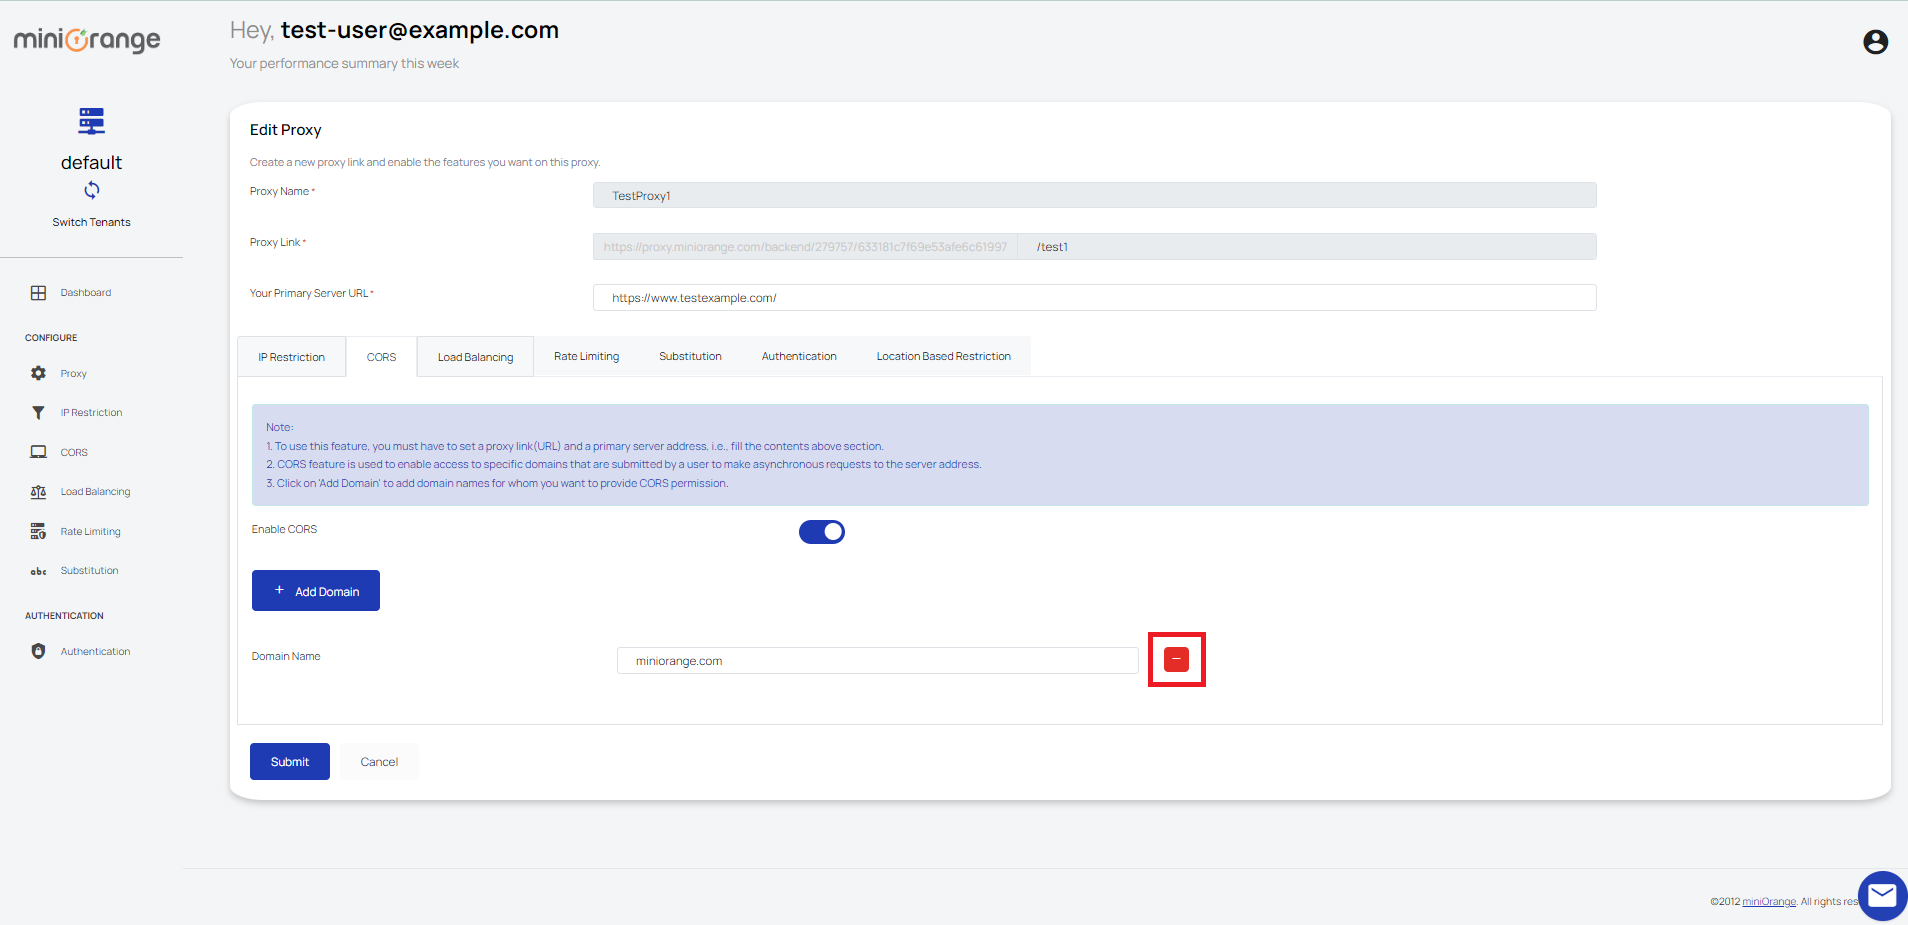The height and width of the screenshot is (925, 1908).
Task: Click Switch Tenants label
Action: [x=91, y=222]
